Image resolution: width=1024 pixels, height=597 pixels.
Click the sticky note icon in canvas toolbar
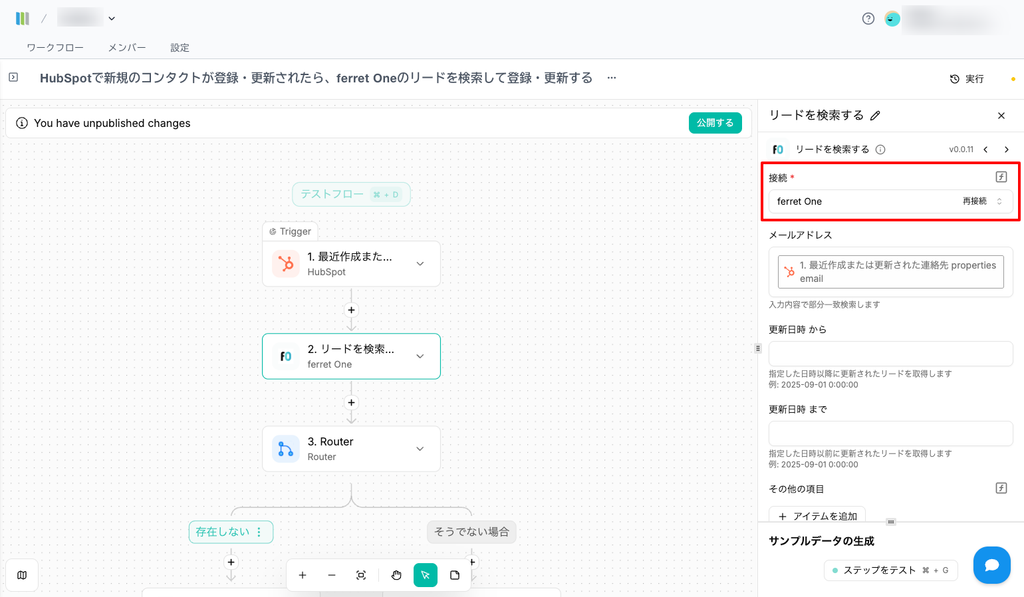455,575
